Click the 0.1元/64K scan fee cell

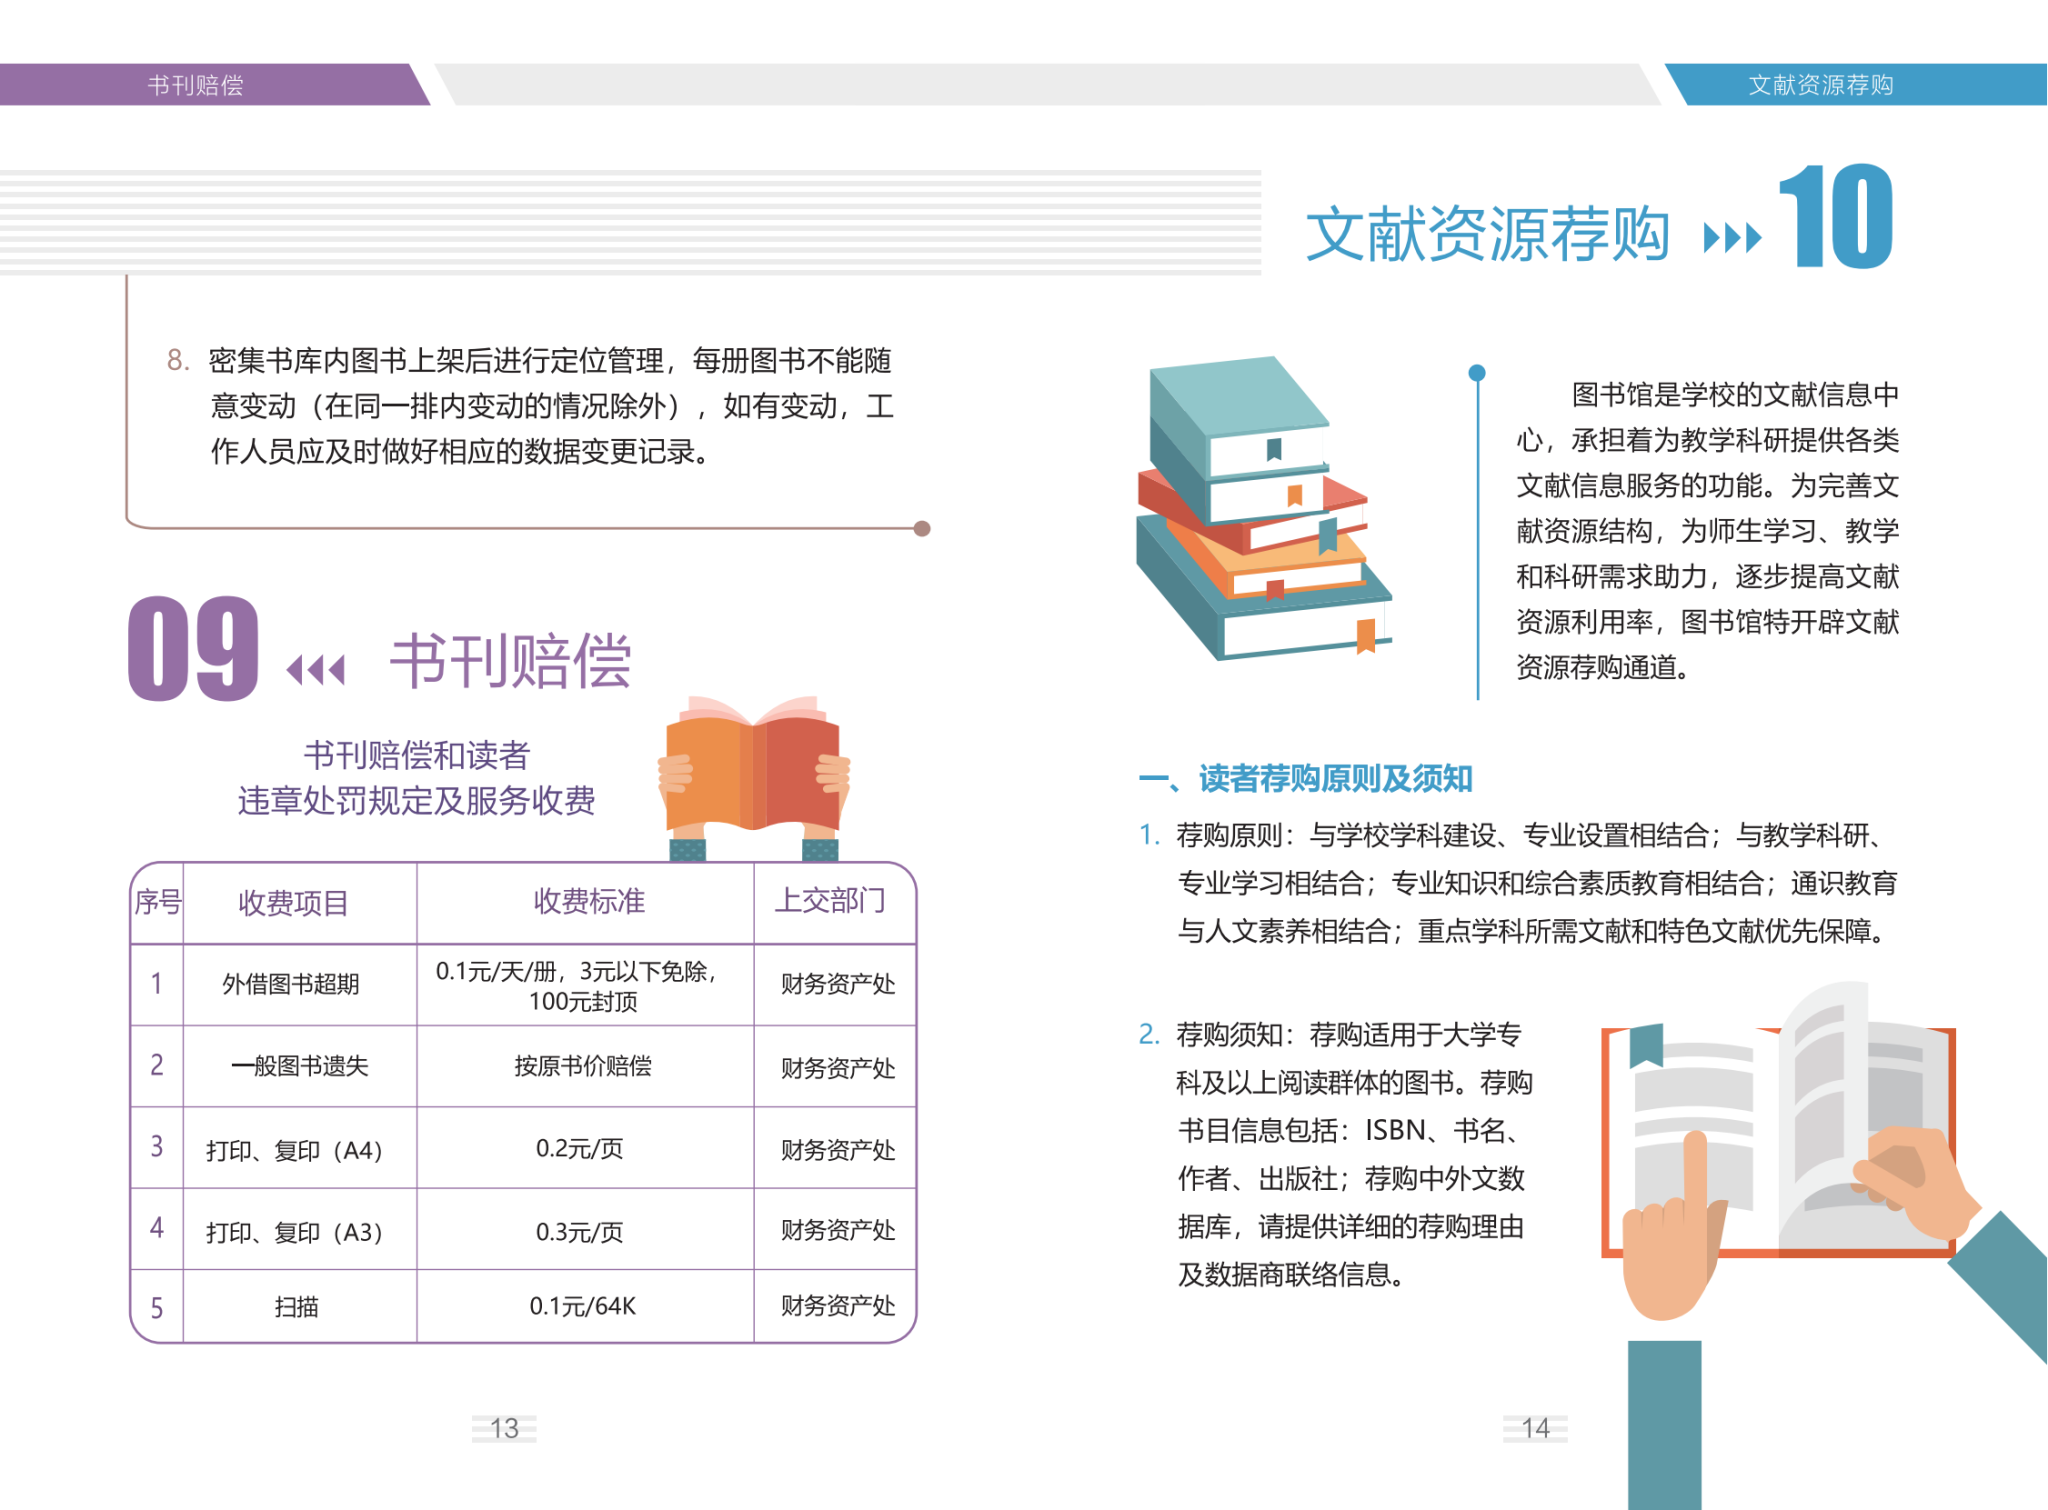pos(582,1306)
